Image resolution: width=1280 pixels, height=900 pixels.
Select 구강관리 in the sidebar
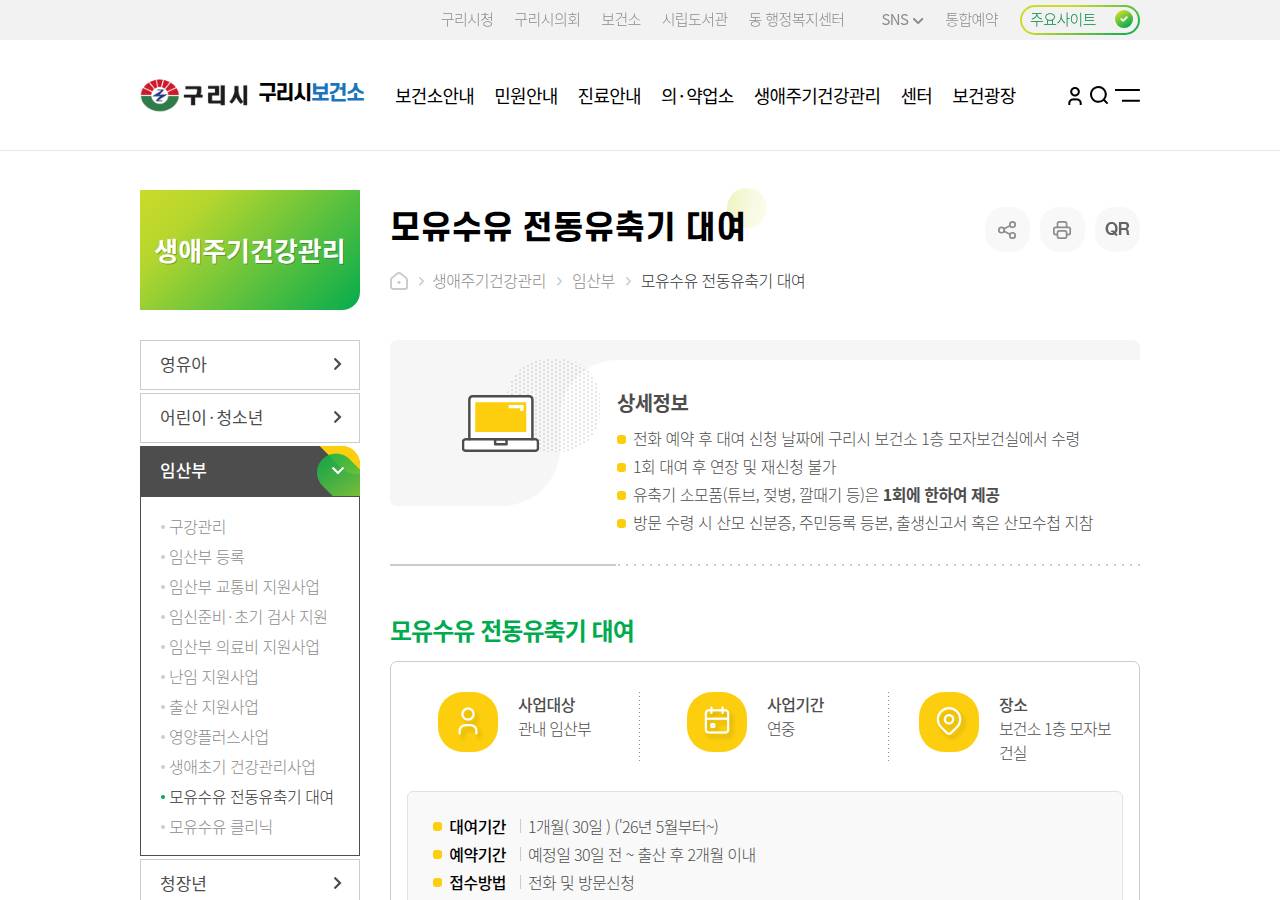click(x=197, y=527)
